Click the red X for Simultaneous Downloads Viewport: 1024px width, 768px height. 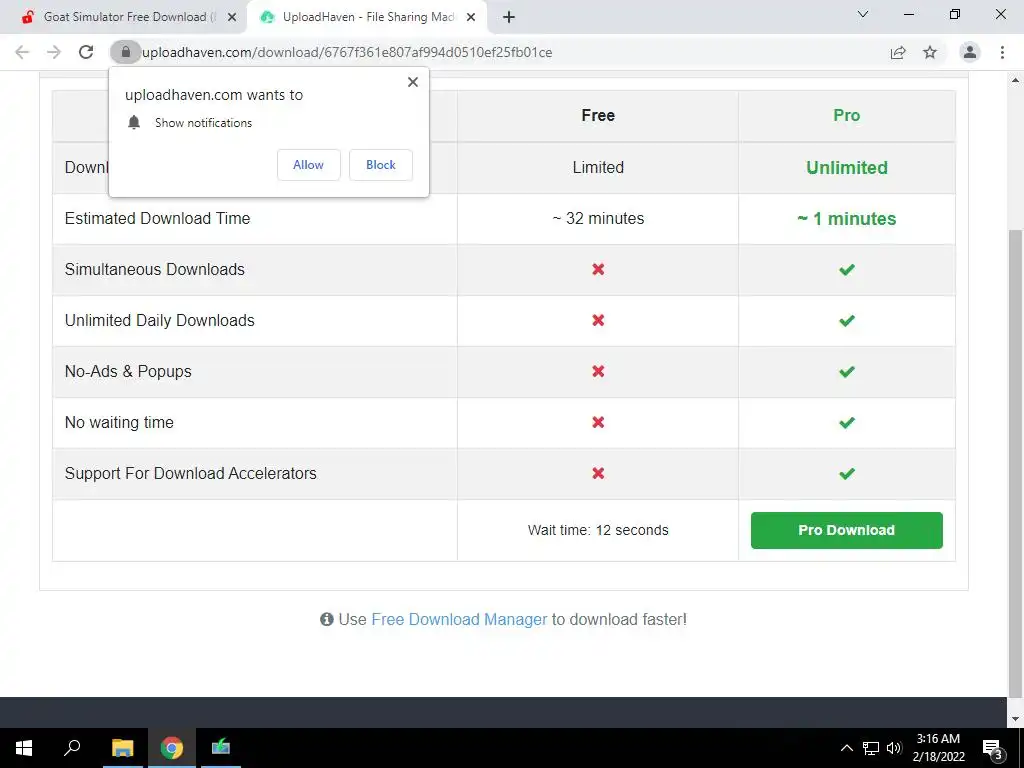[x=598, y=269]
